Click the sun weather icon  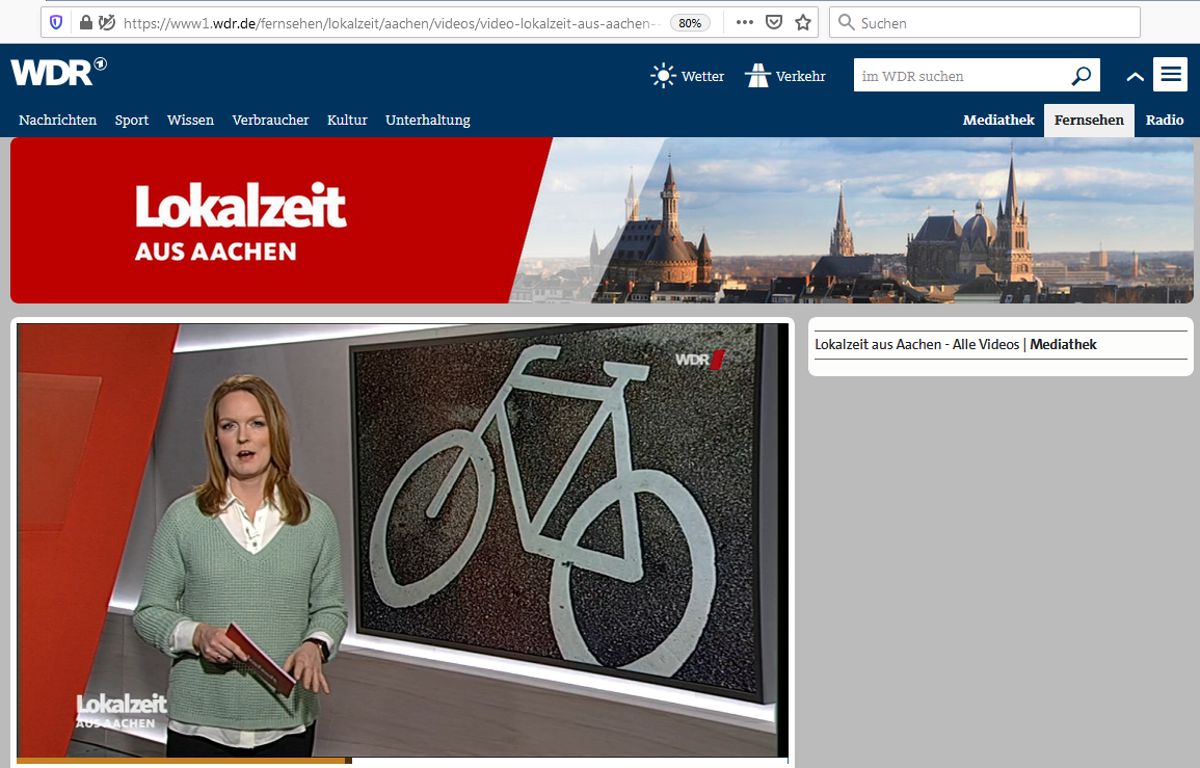[x=663, y=75]
